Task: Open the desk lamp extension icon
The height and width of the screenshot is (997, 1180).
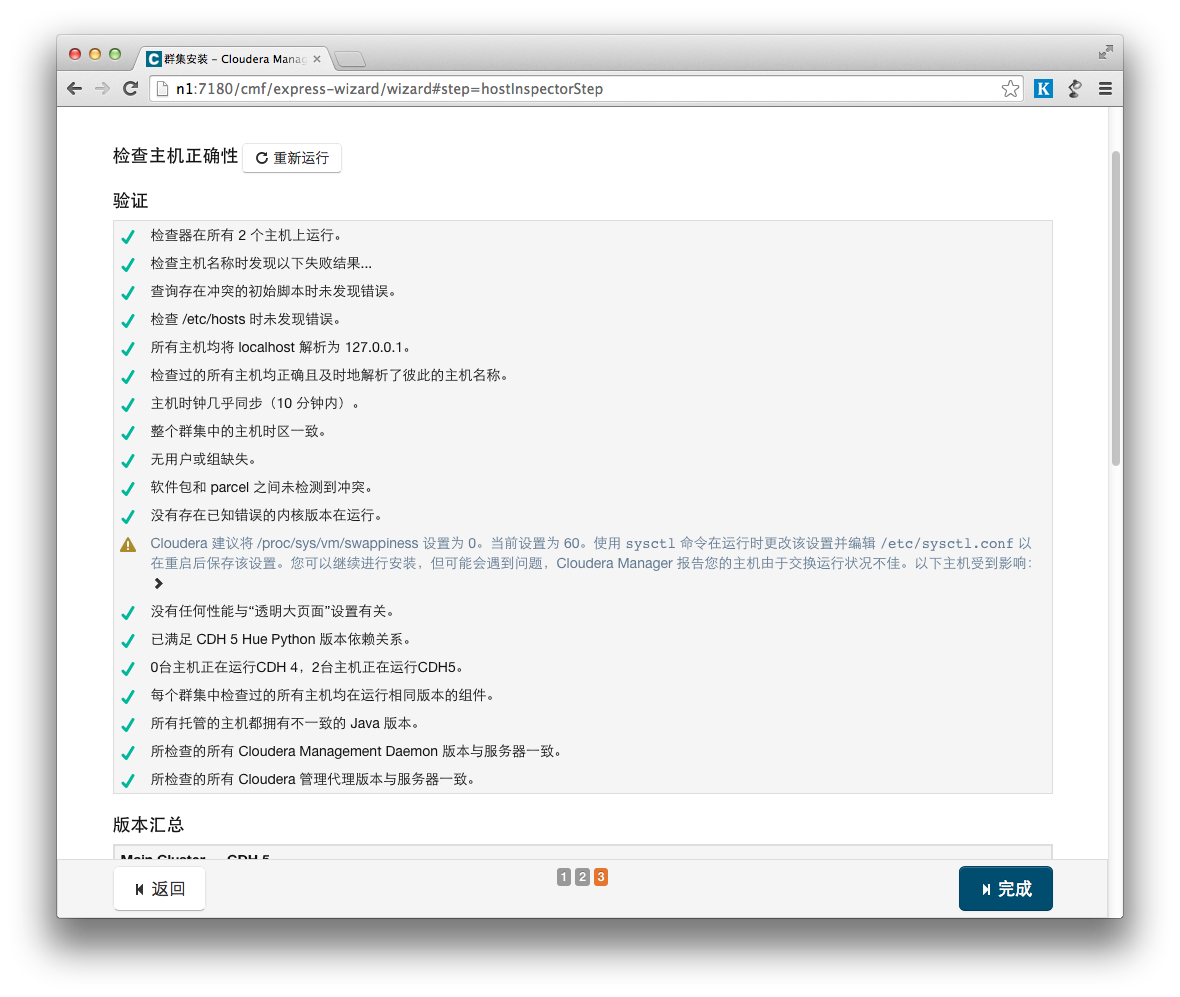Action: click(1074, 88)
